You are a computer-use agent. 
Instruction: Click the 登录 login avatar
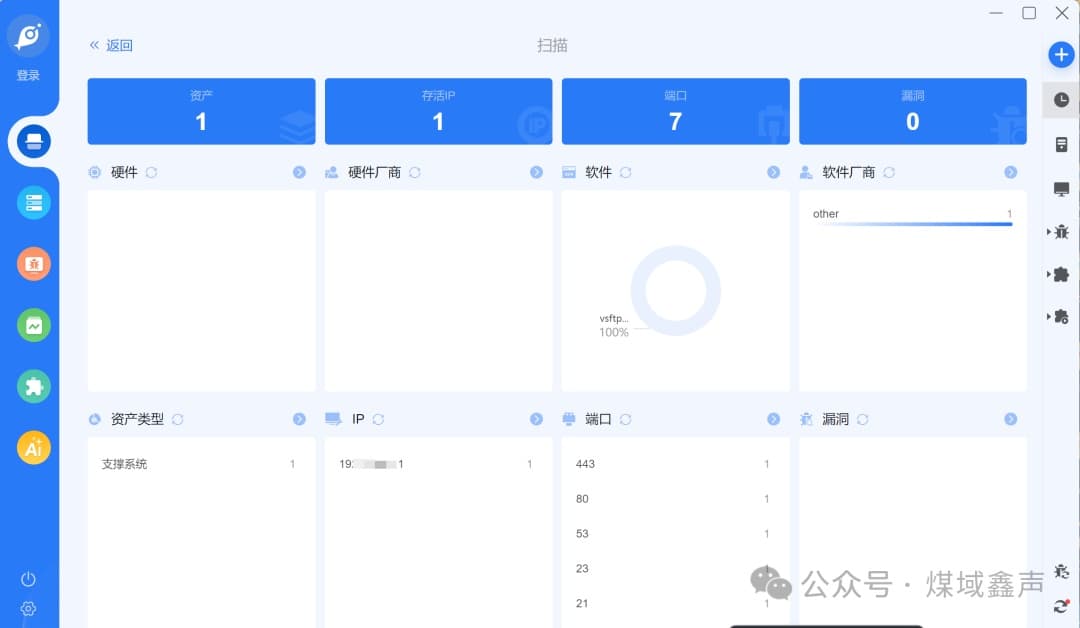28,38
